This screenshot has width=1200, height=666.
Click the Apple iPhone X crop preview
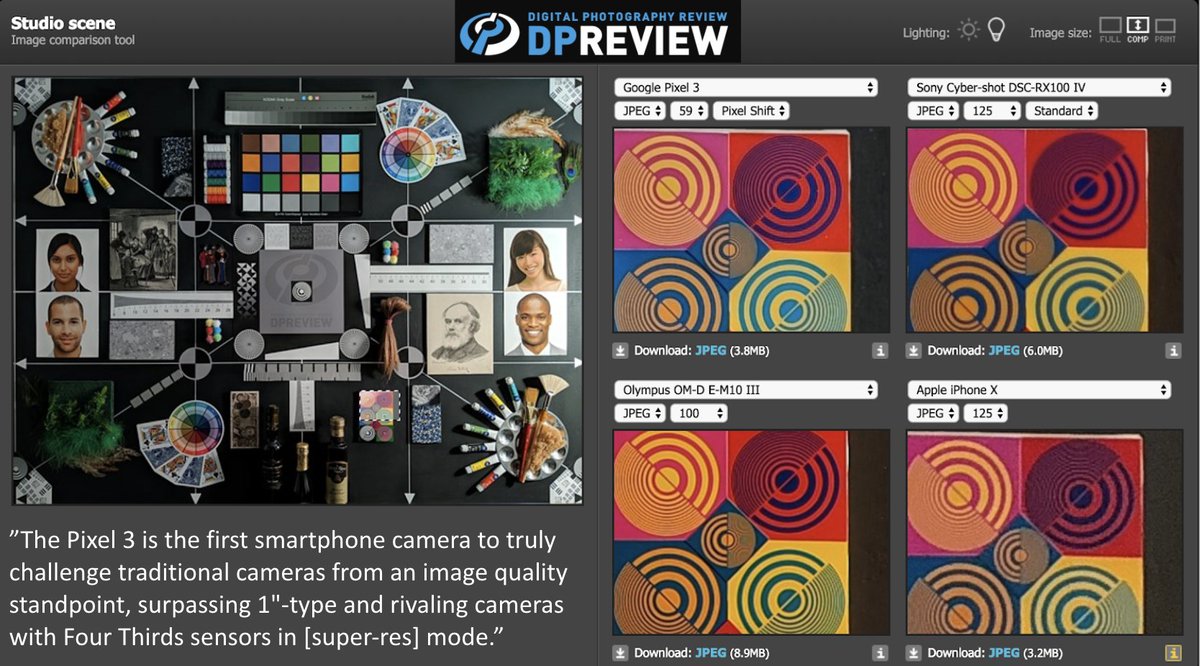click(1044, 532)
